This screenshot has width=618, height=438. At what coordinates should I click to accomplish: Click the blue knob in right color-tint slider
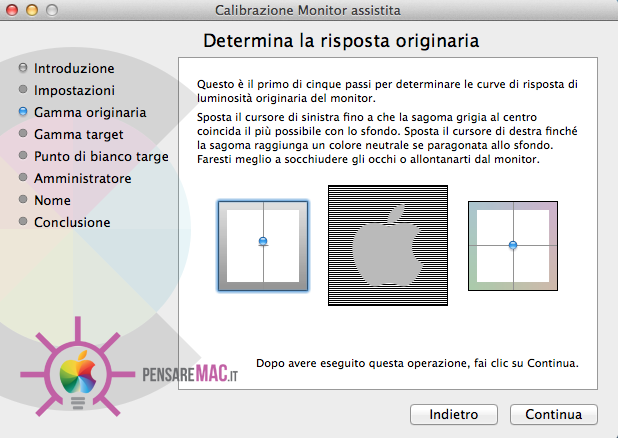[513, 245]
